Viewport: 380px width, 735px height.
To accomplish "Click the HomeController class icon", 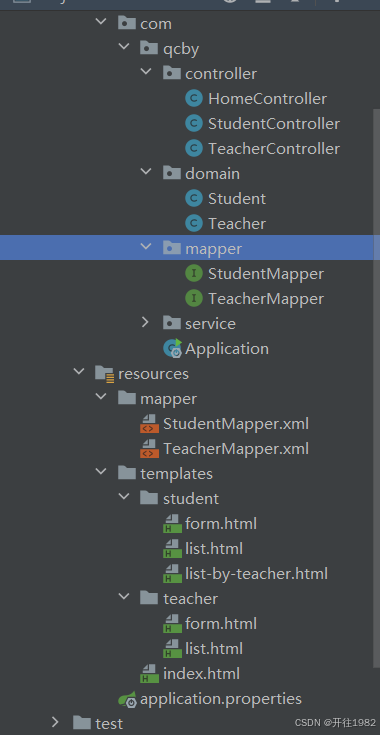I will click(x=194, y=99).
